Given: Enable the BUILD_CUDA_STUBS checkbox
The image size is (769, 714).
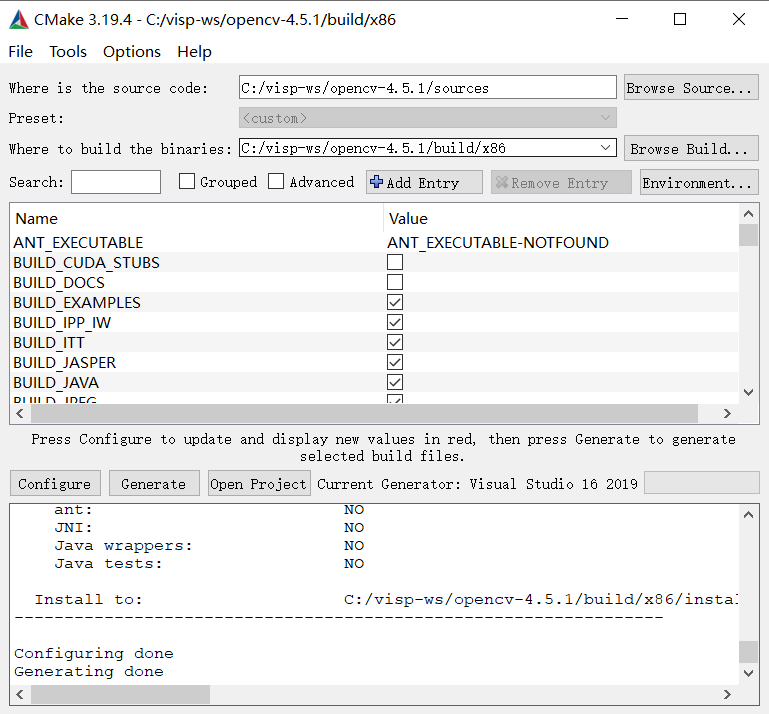Looking at the screenshot, I should pos(395,262).
